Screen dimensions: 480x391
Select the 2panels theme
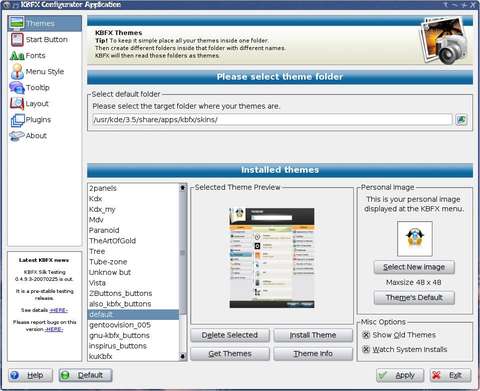[133, 188]
